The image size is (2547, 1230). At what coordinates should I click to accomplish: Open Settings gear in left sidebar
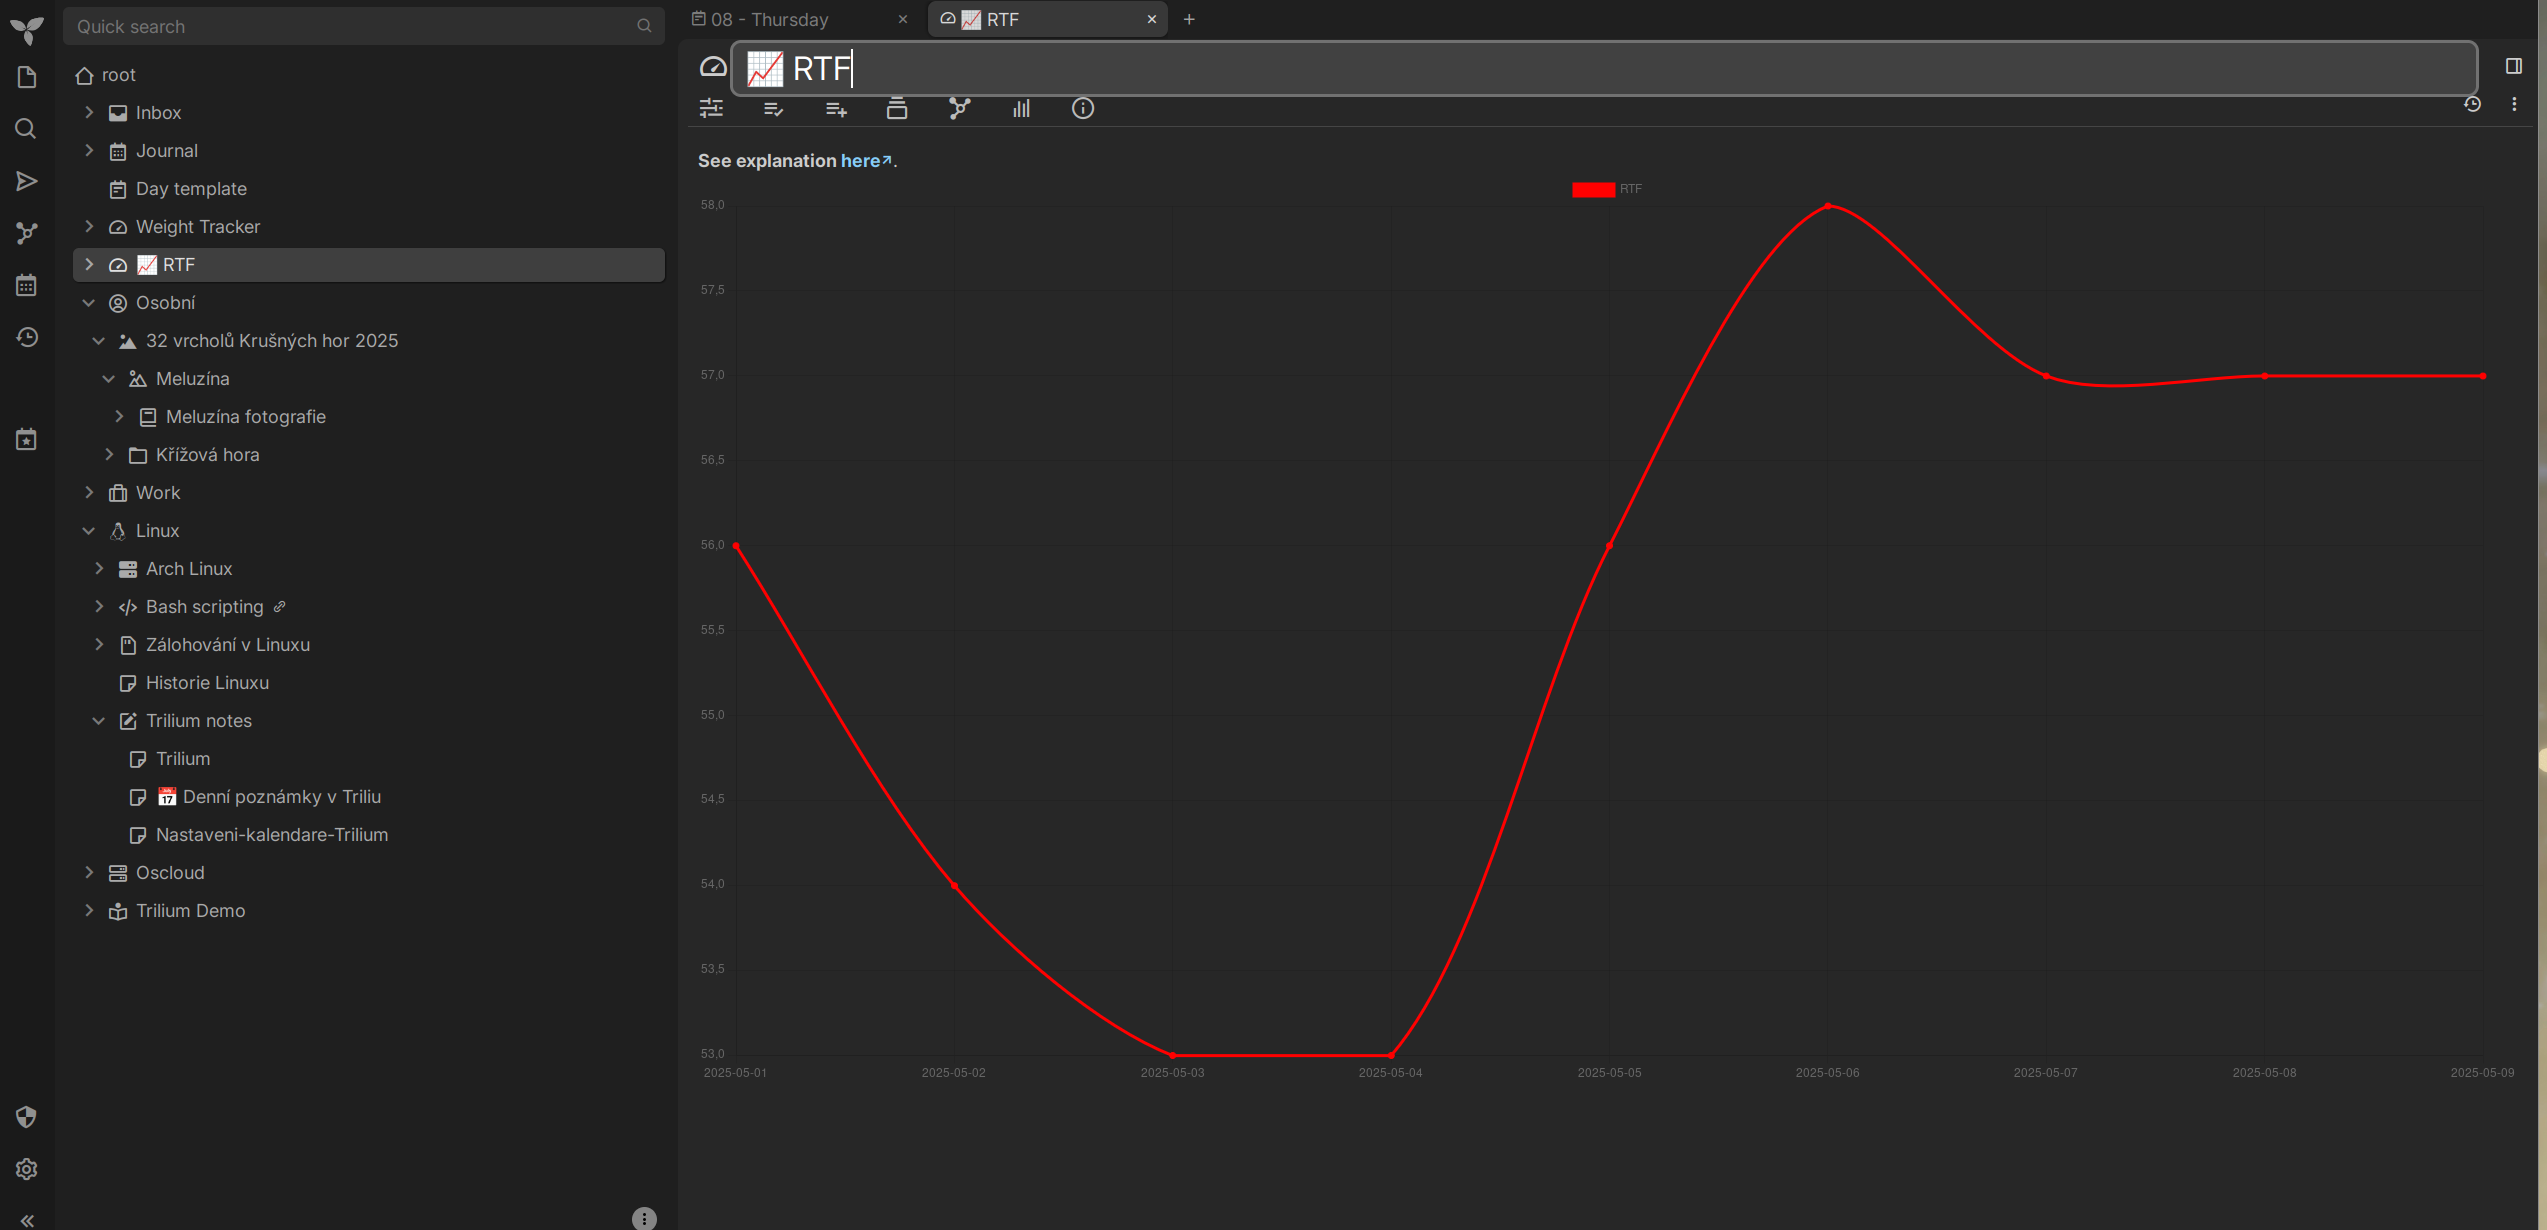click(27, 1169)
